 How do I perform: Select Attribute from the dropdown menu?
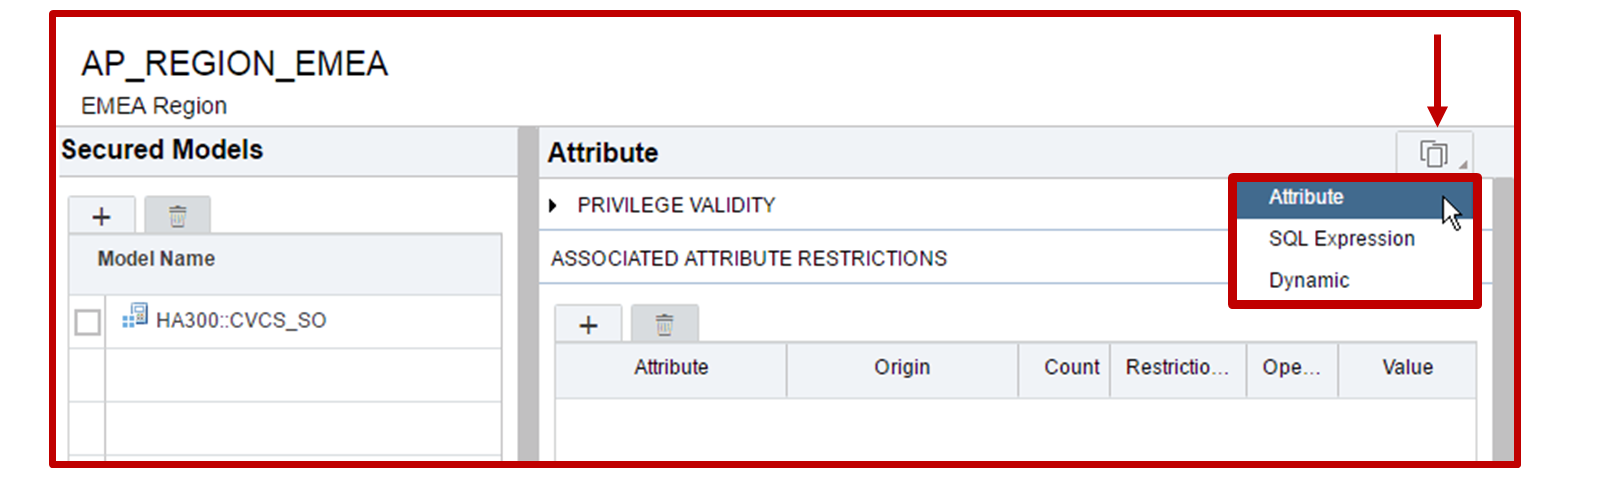pos(1306,197)
